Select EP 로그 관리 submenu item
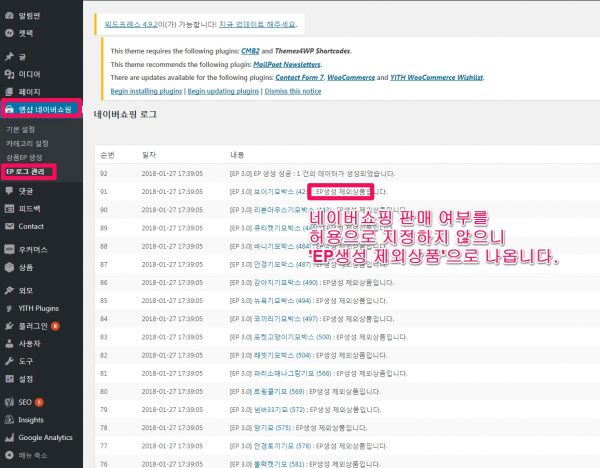This screenshot has width=600, height=468. (25, 171)
